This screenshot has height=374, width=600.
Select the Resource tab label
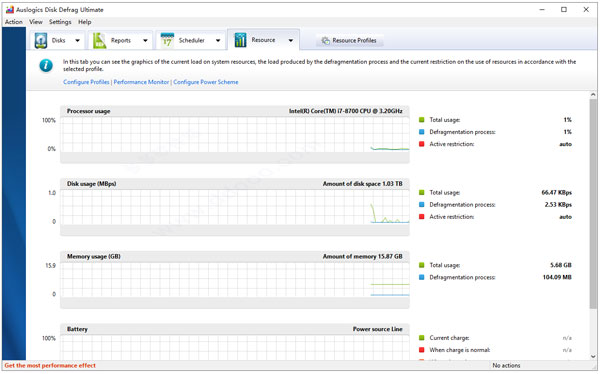(x=263, y=40)
